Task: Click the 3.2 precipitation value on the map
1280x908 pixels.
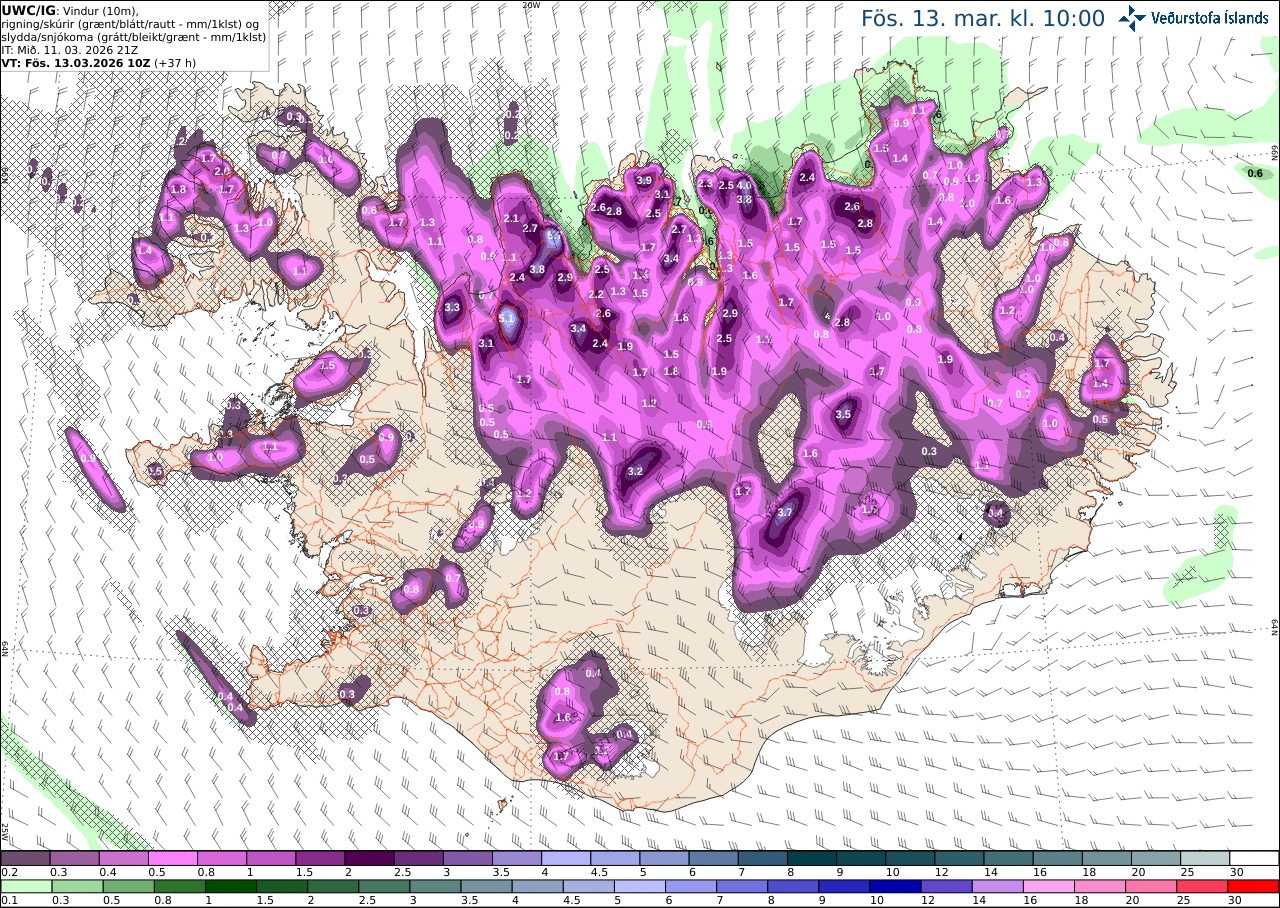Action: click(x=635, y=471)
